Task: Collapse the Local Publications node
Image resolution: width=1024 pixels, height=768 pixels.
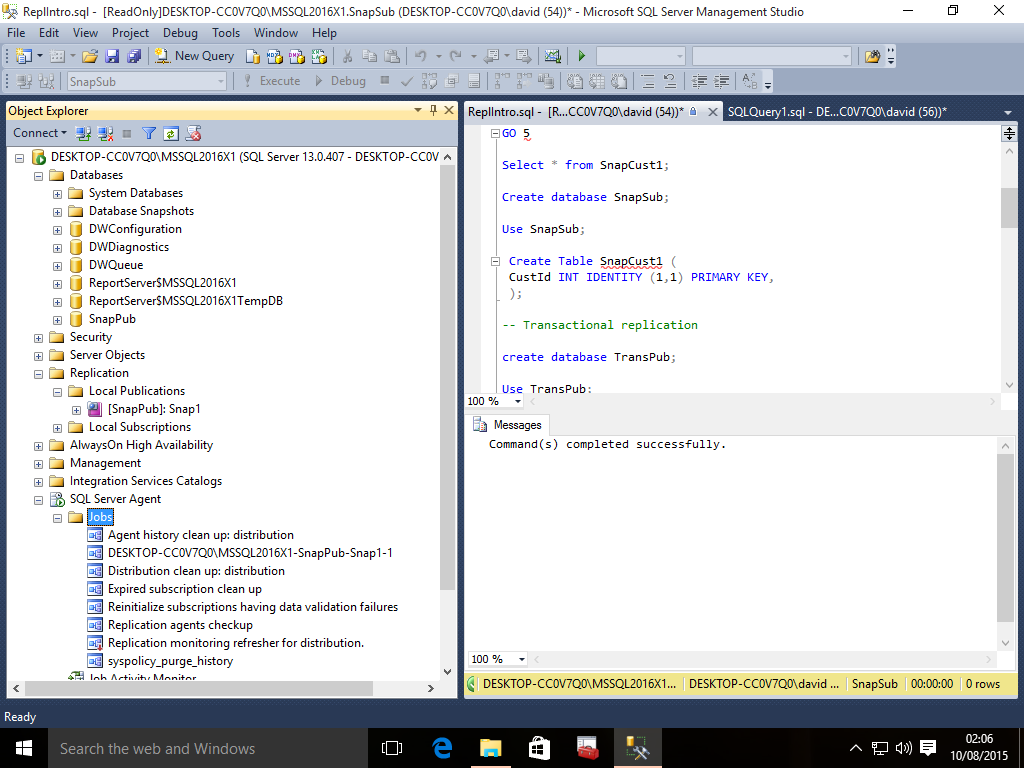Action: pyautogui.click(x=58, y=391)
